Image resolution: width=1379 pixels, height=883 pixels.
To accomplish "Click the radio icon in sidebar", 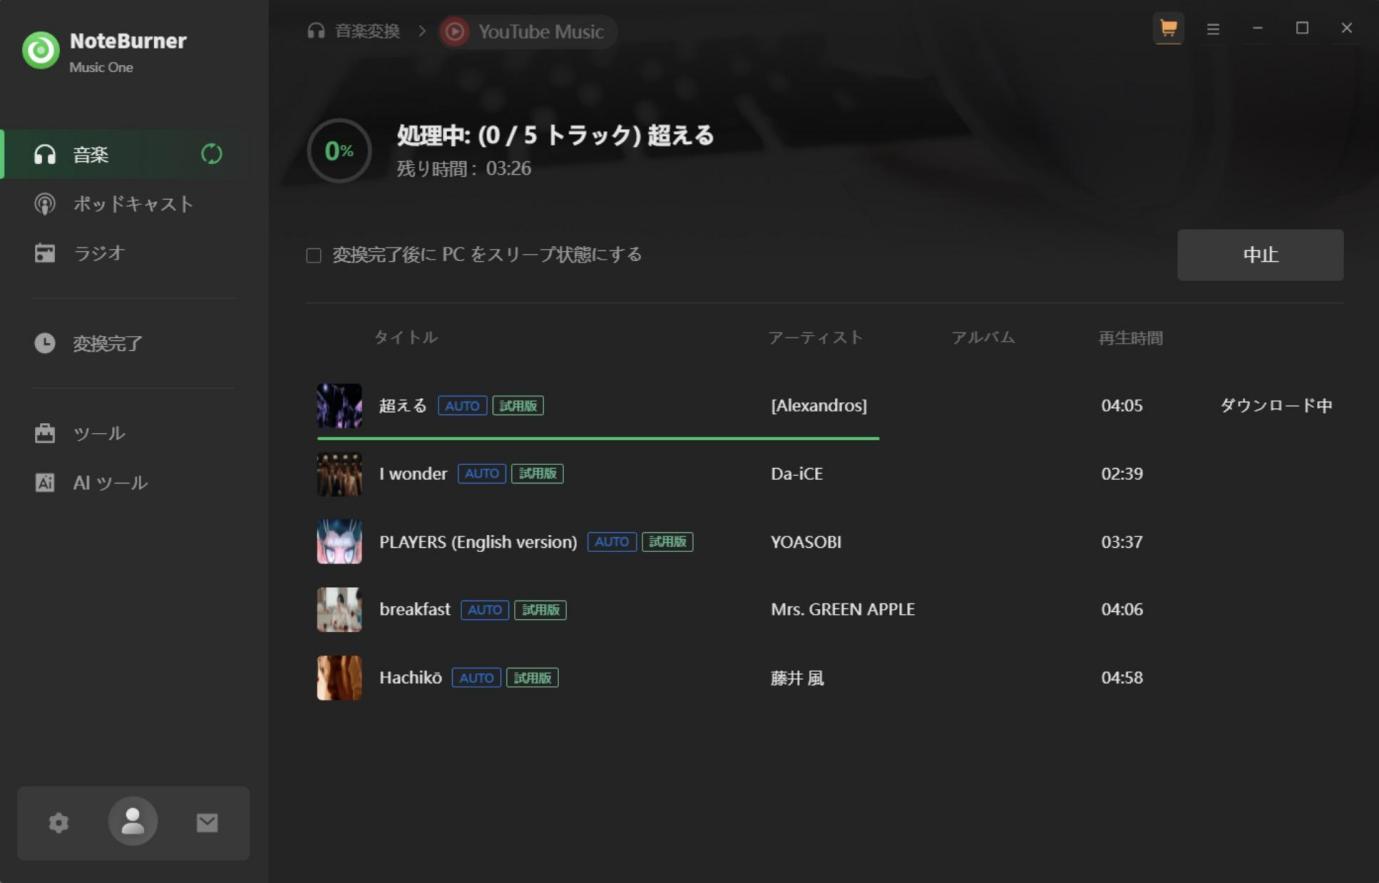I will pos(45,253).
